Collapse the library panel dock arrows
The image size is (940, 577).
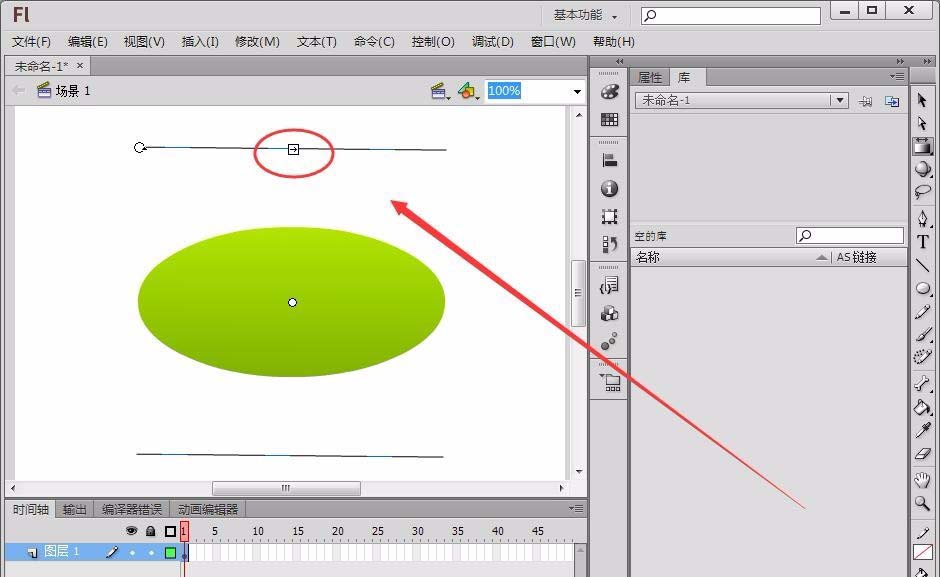click(900, 61)
